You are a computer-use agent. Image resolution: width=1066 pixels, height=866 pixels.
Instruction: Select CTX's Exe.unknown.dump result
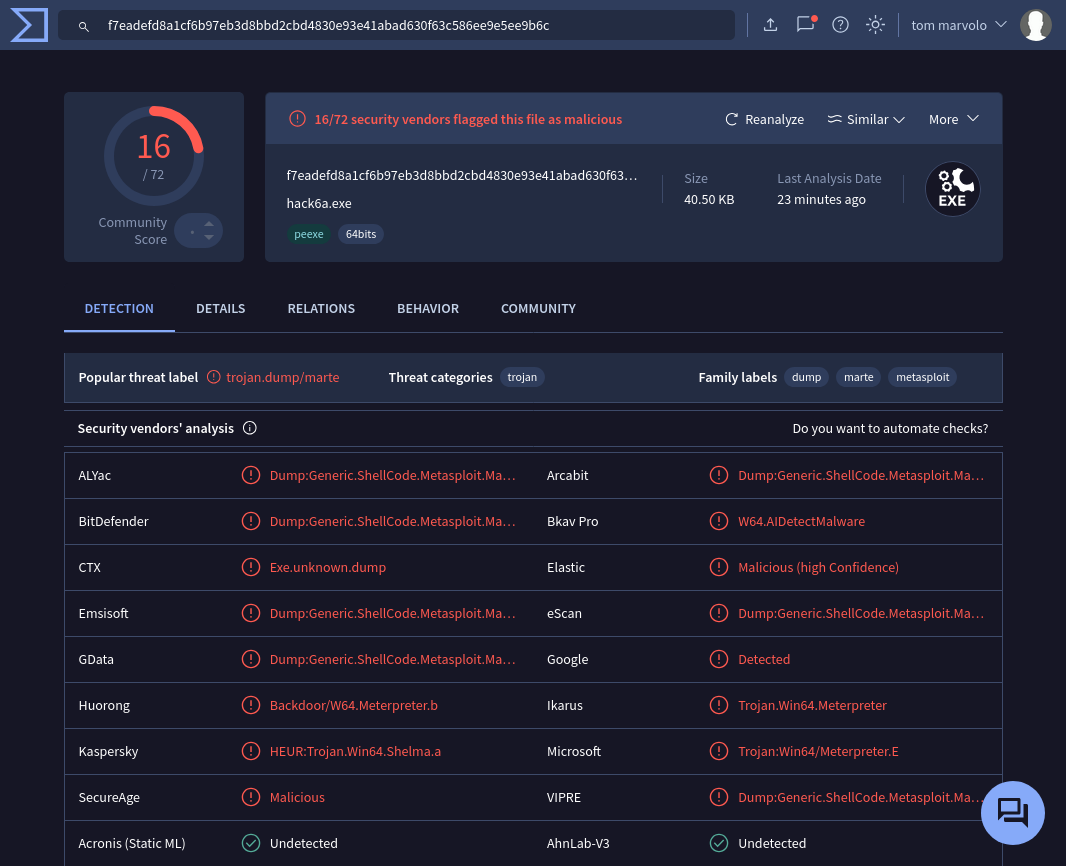click(328, 567)
